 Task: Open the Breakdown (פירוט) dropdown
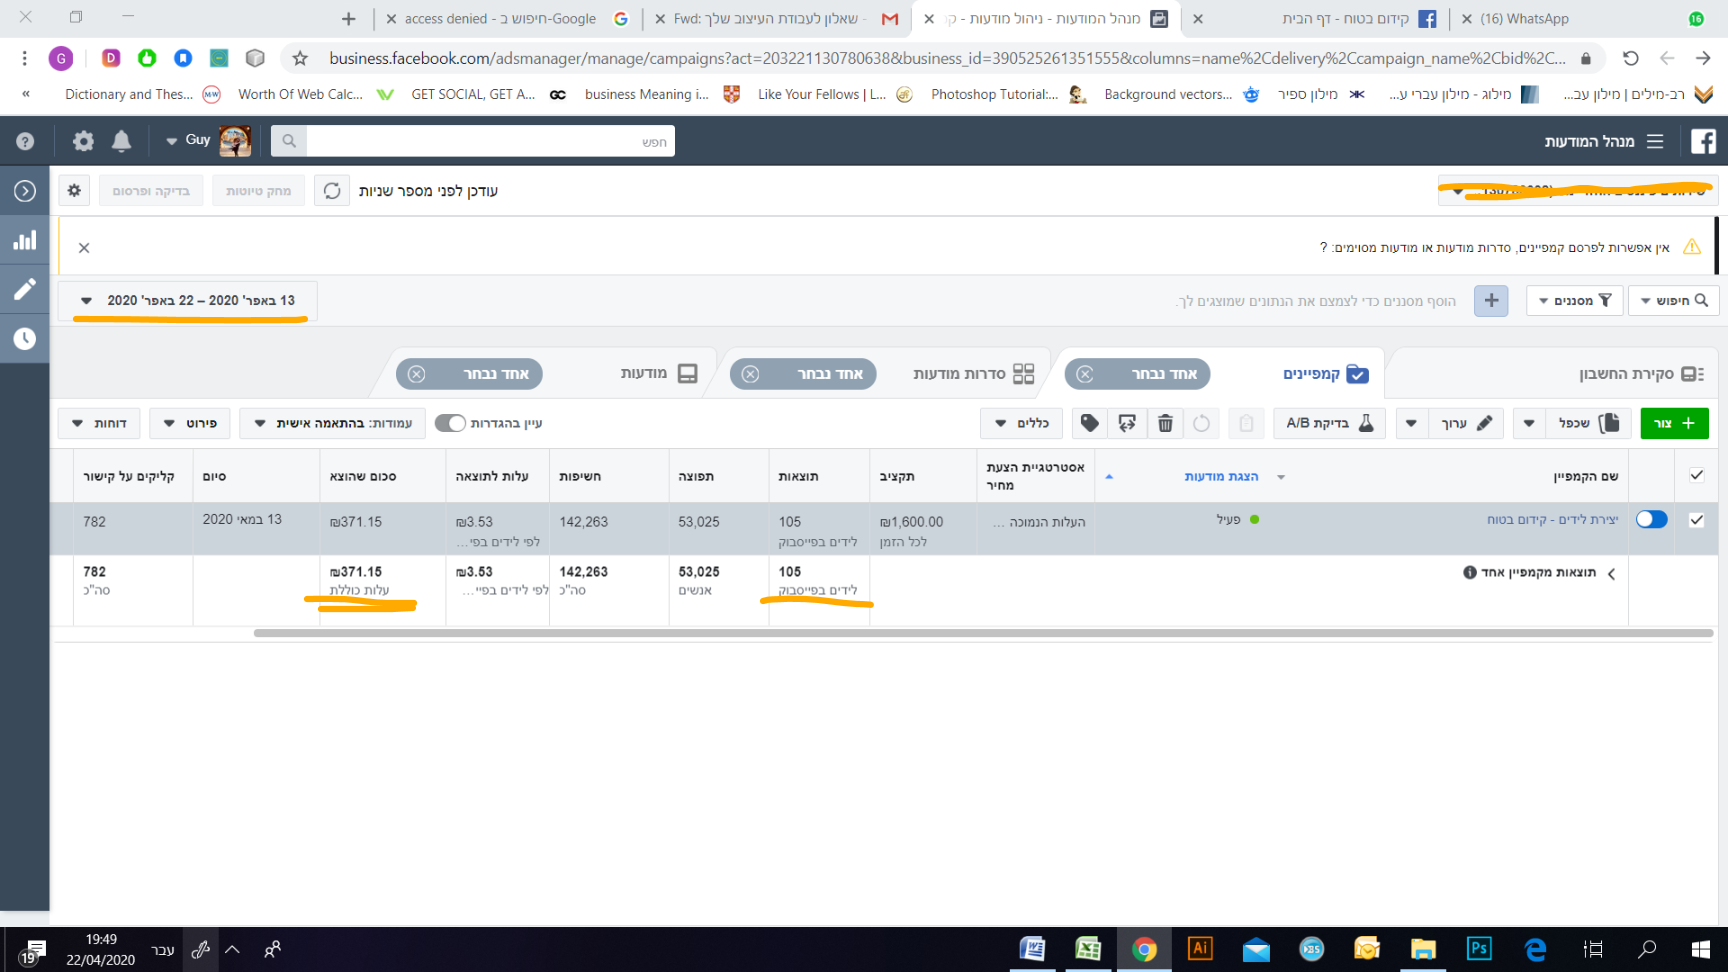pos(190,423)
